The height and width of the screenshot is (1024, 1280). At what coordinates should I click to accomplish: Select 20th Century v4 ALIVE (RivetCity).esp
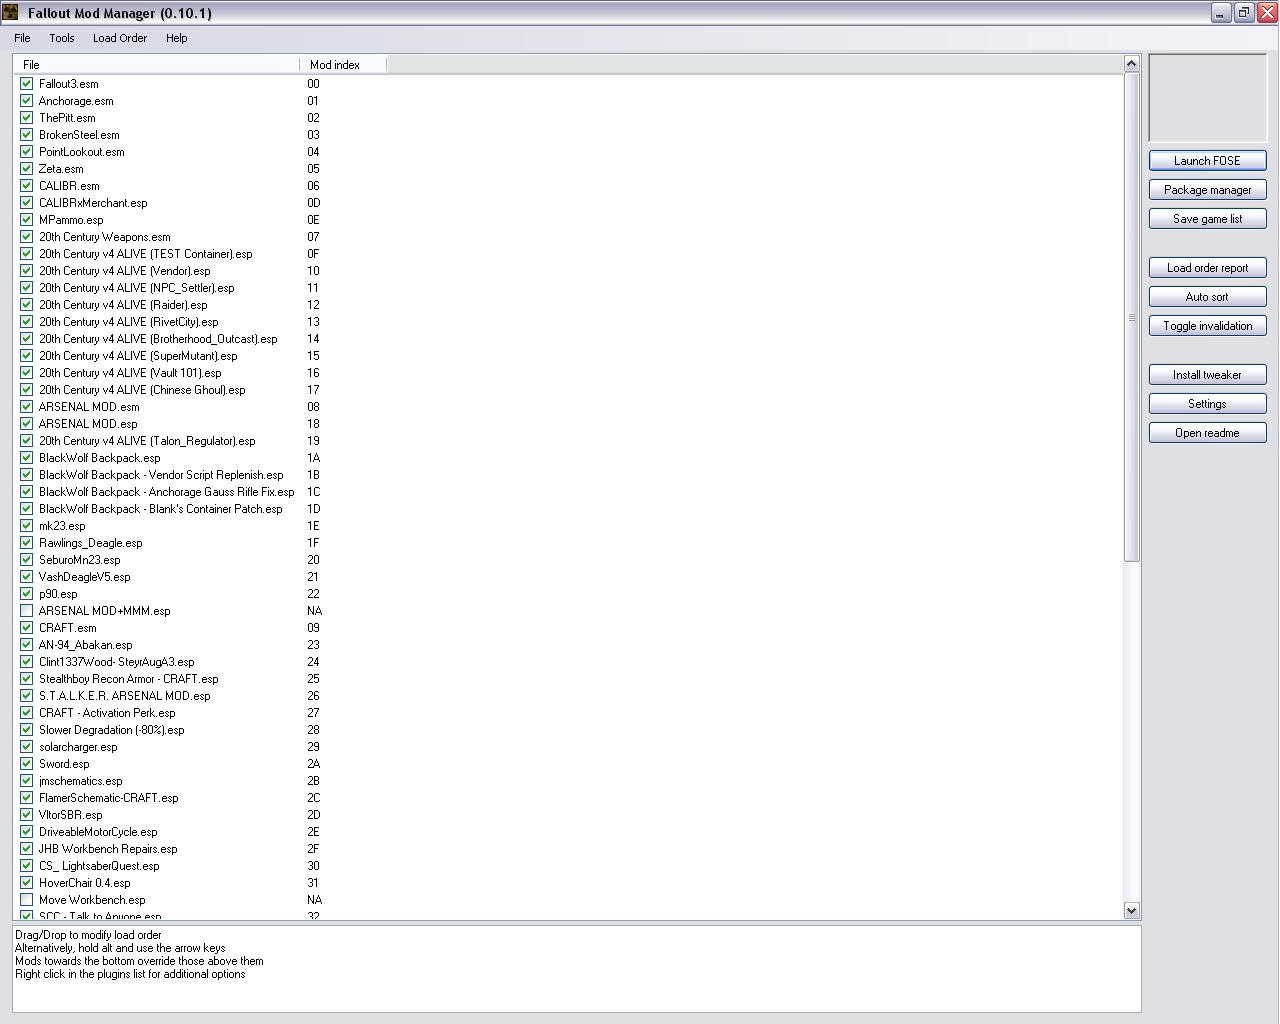point(129,322)
